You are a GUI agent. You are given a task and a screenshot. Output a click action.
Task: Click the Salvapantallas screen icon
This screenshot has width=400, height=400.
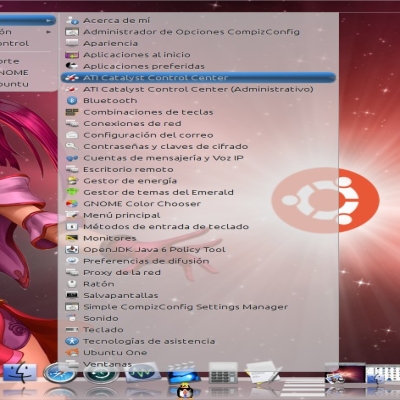click(72, 295)
